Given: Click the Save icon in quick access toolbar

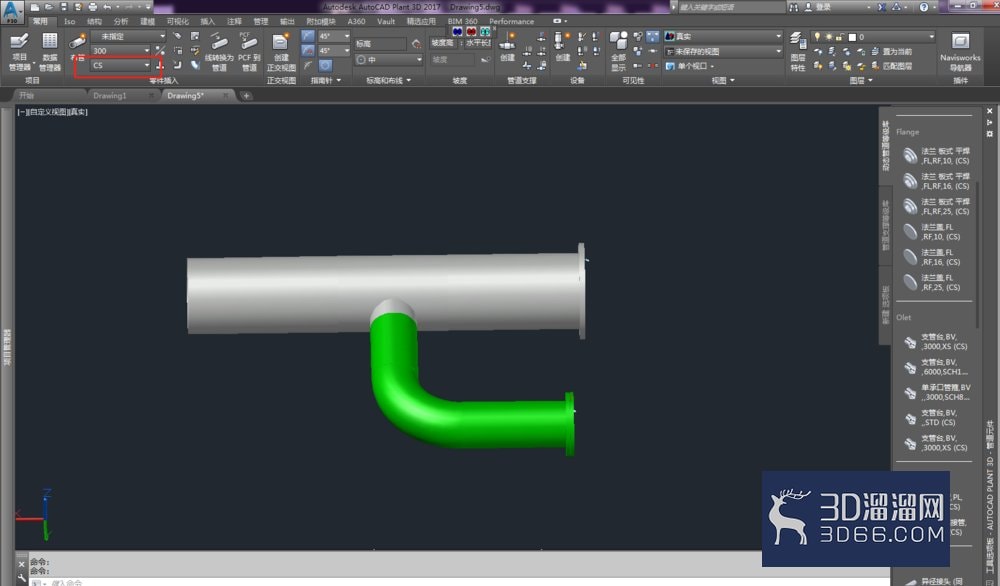Looking at the screenshot, I should pos(64,7).
